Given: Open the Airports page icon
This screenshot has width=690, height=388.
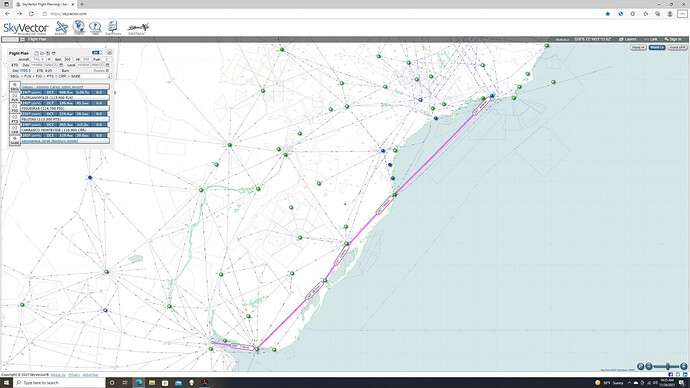Looking at the screenshot, I should pyautogui.click(x=61, y=28).
